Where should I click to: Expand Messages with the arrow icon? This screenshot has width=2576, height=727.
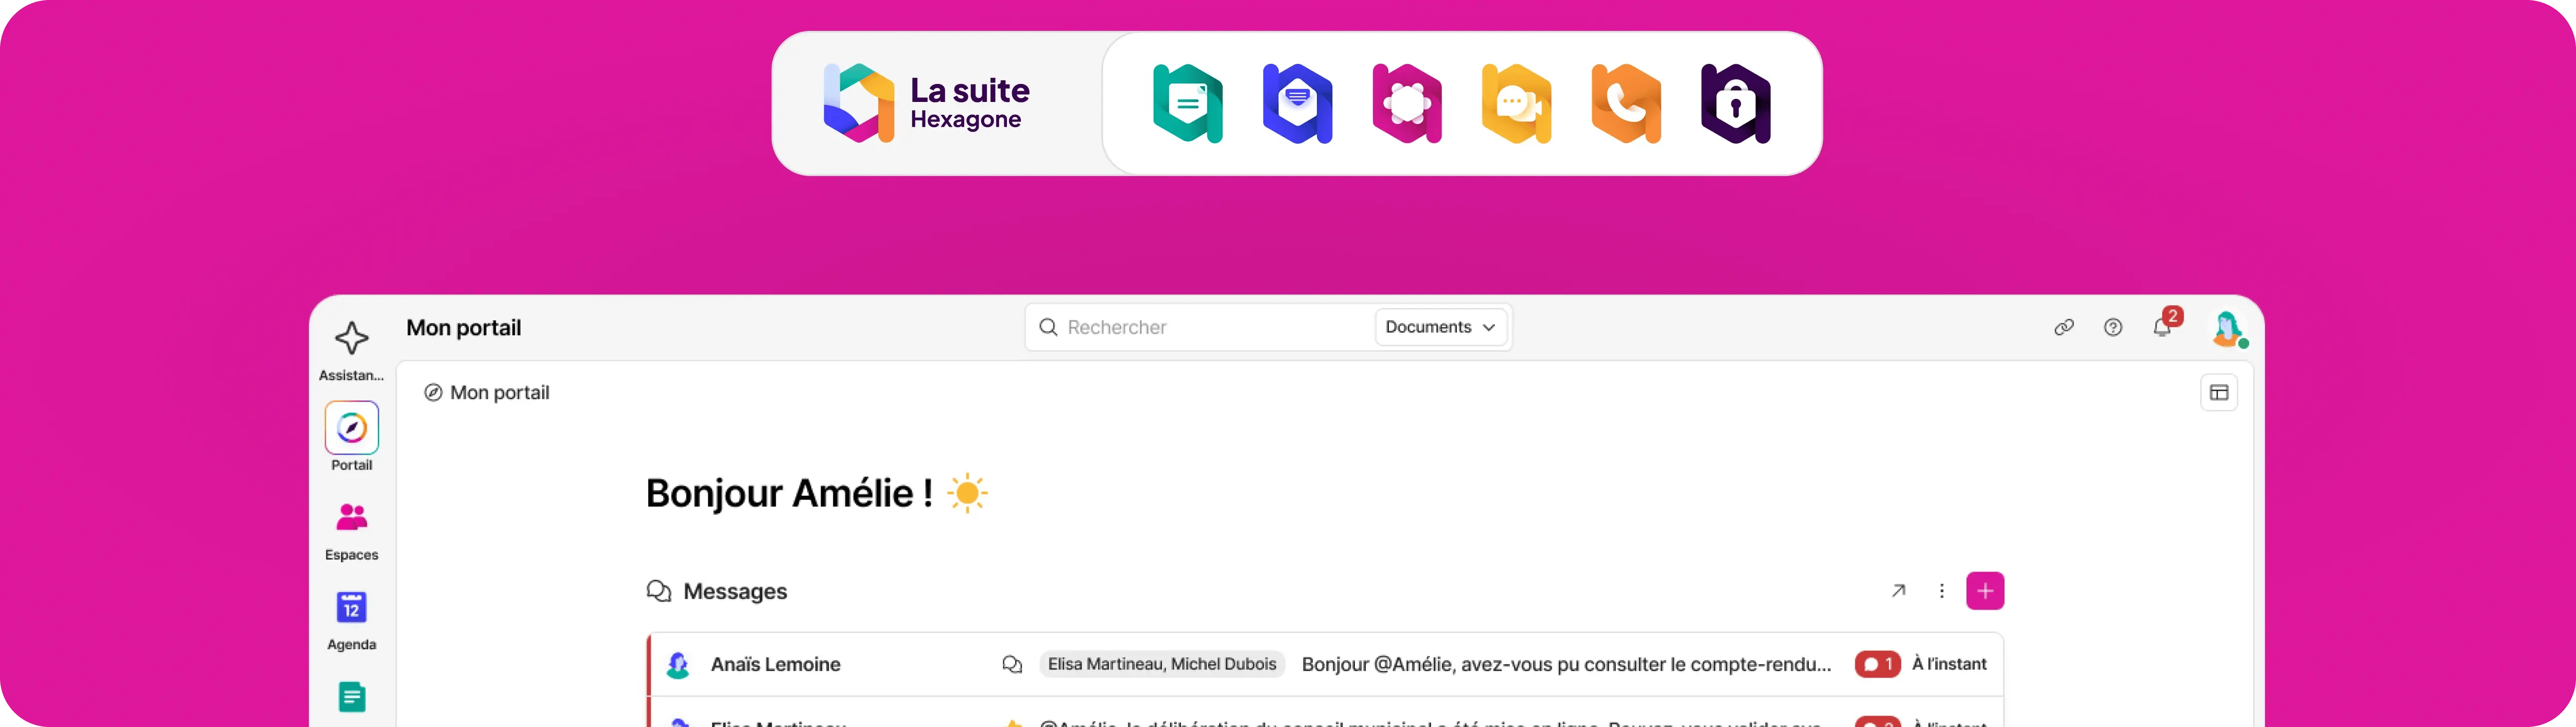pyautogui.click(x=1898, y=591)
